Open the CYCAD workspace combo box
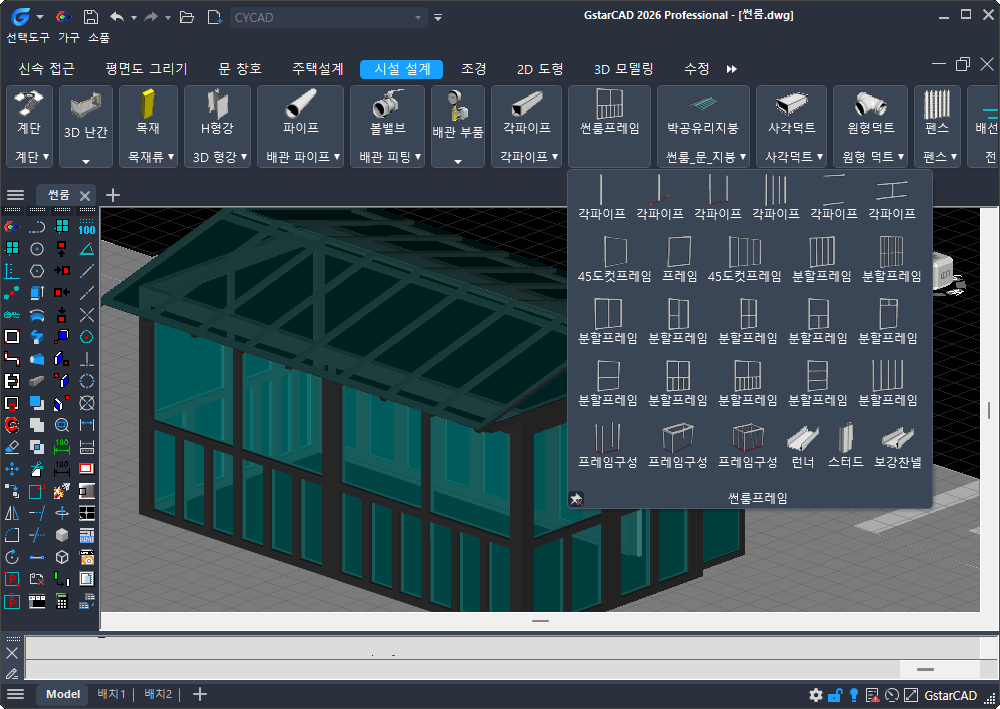 tap(328, 17)
